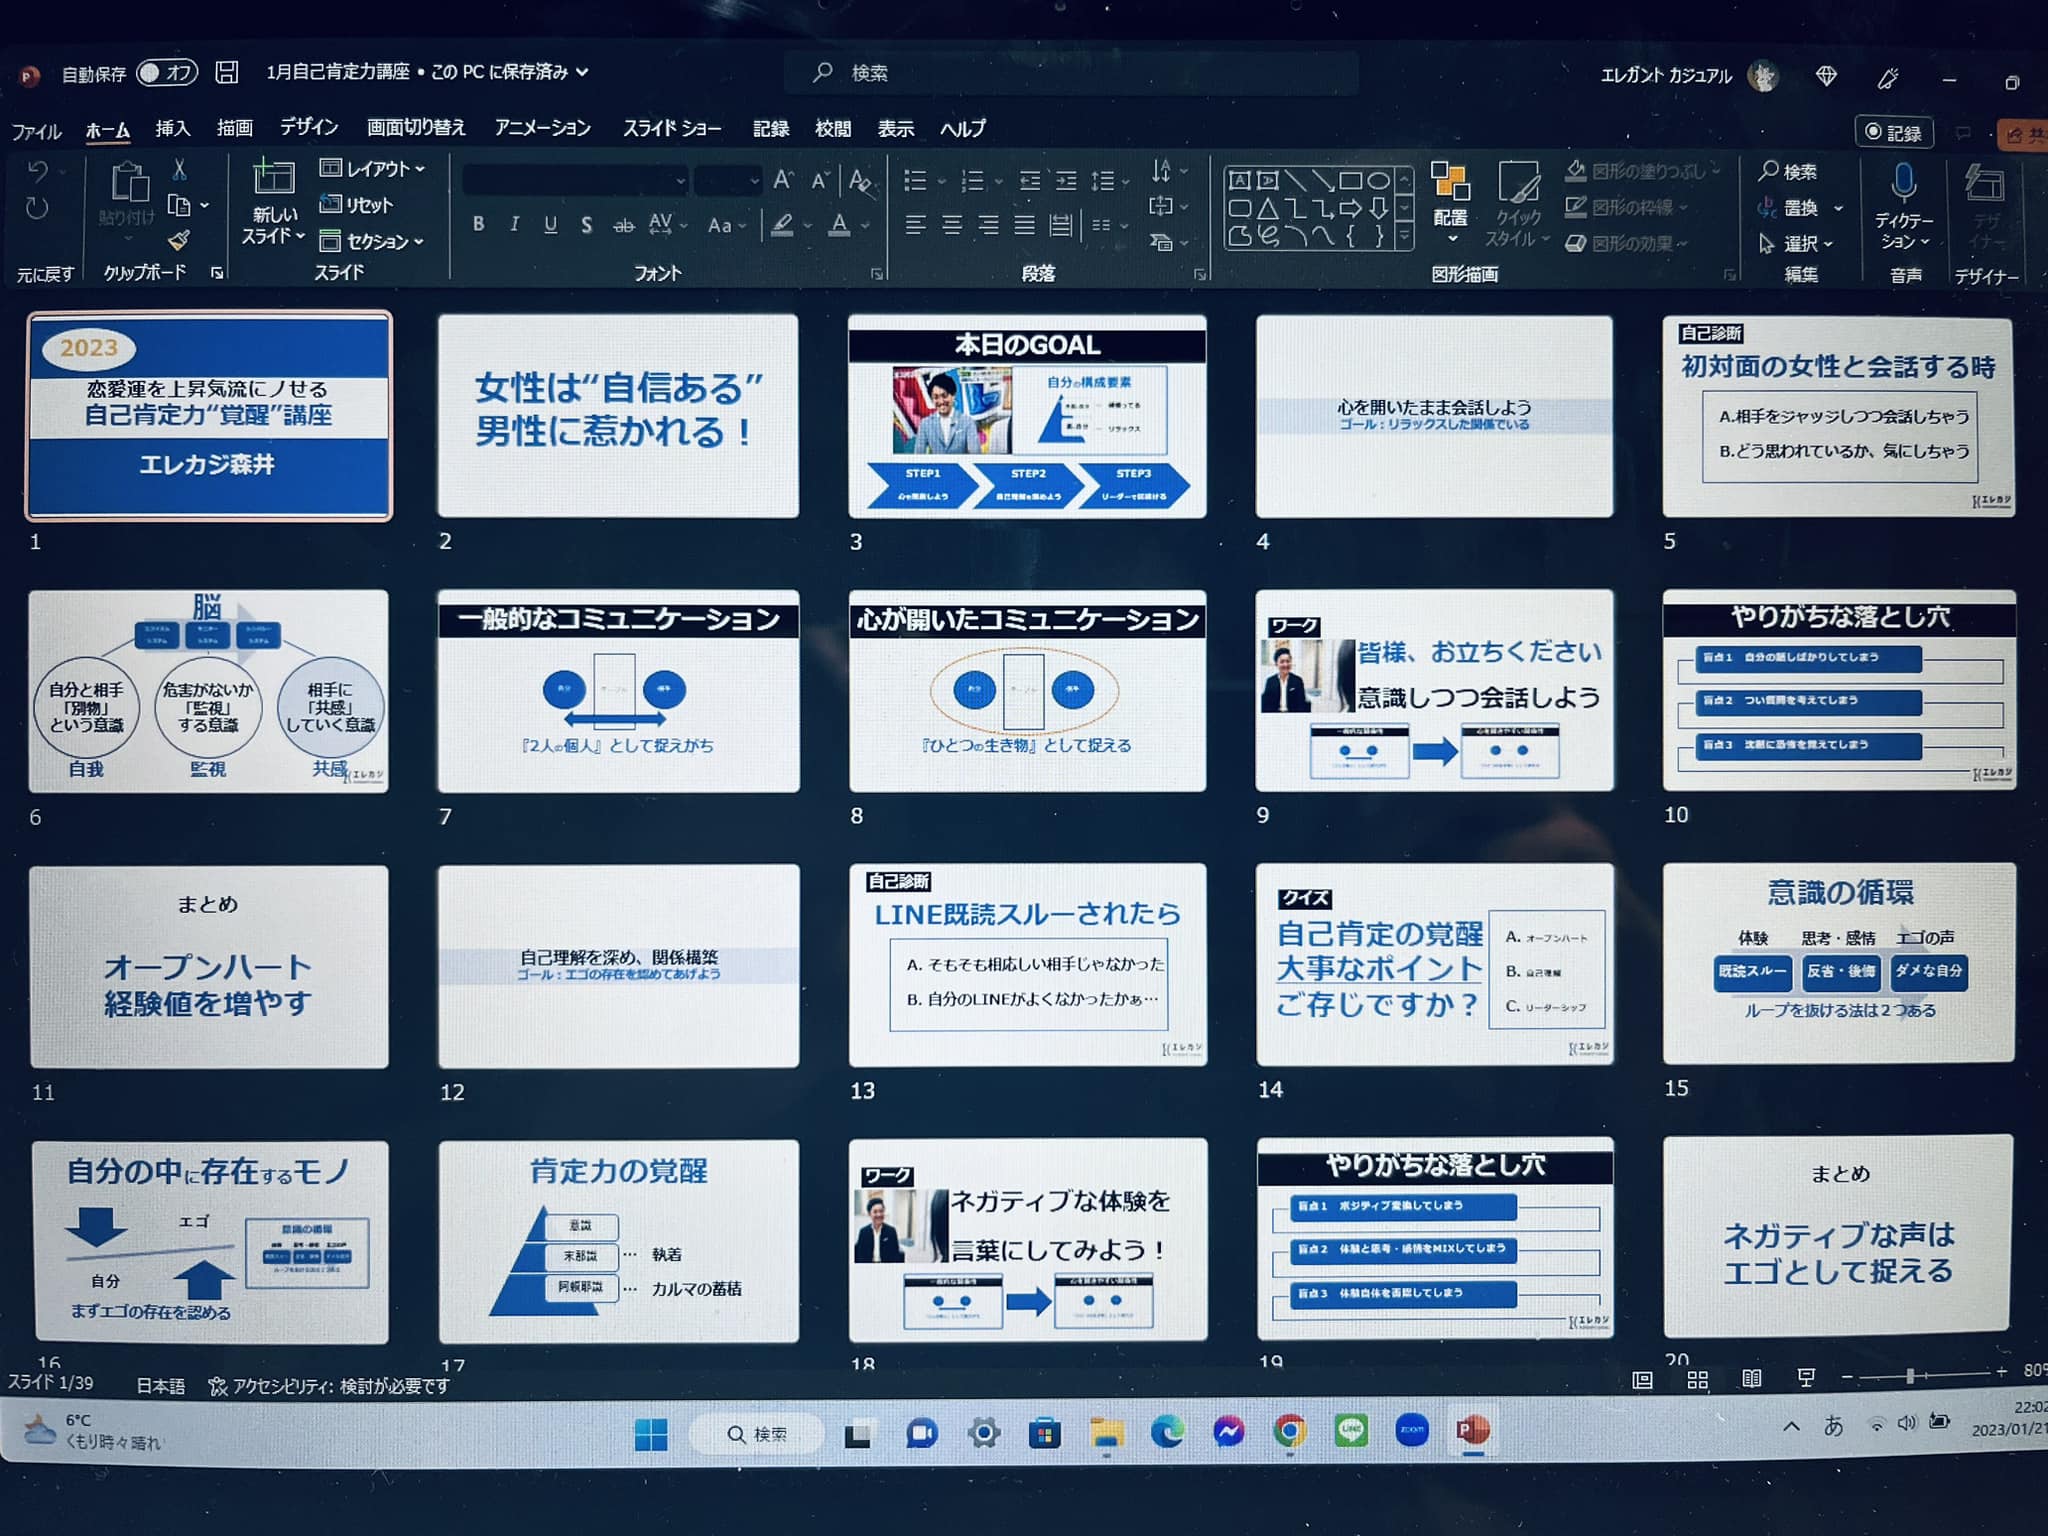Switch to the Transitions (画面切り替え) tab

pyautogui.click(x=416, y=127)
